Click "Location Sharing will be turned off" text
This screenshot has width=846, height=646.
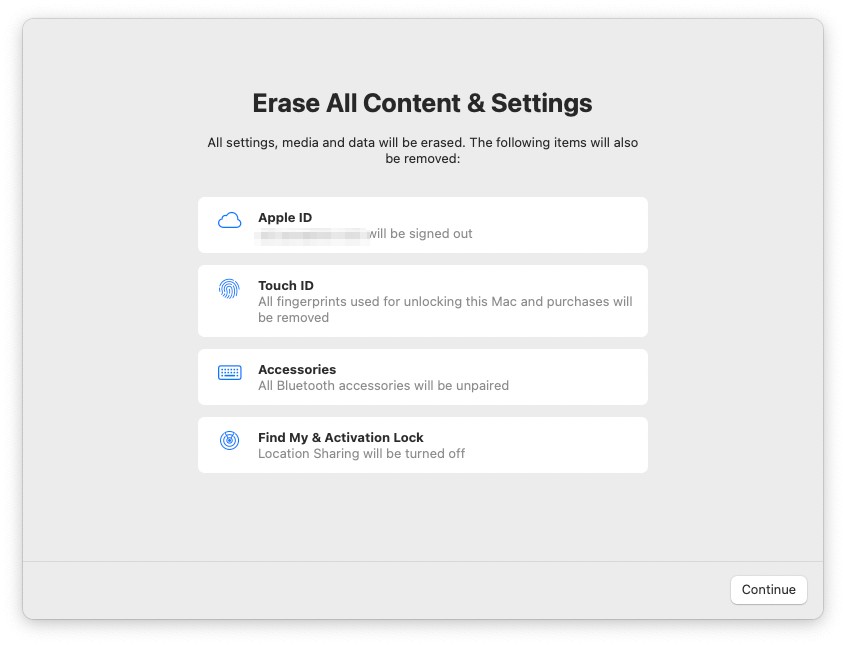point(361,454)
